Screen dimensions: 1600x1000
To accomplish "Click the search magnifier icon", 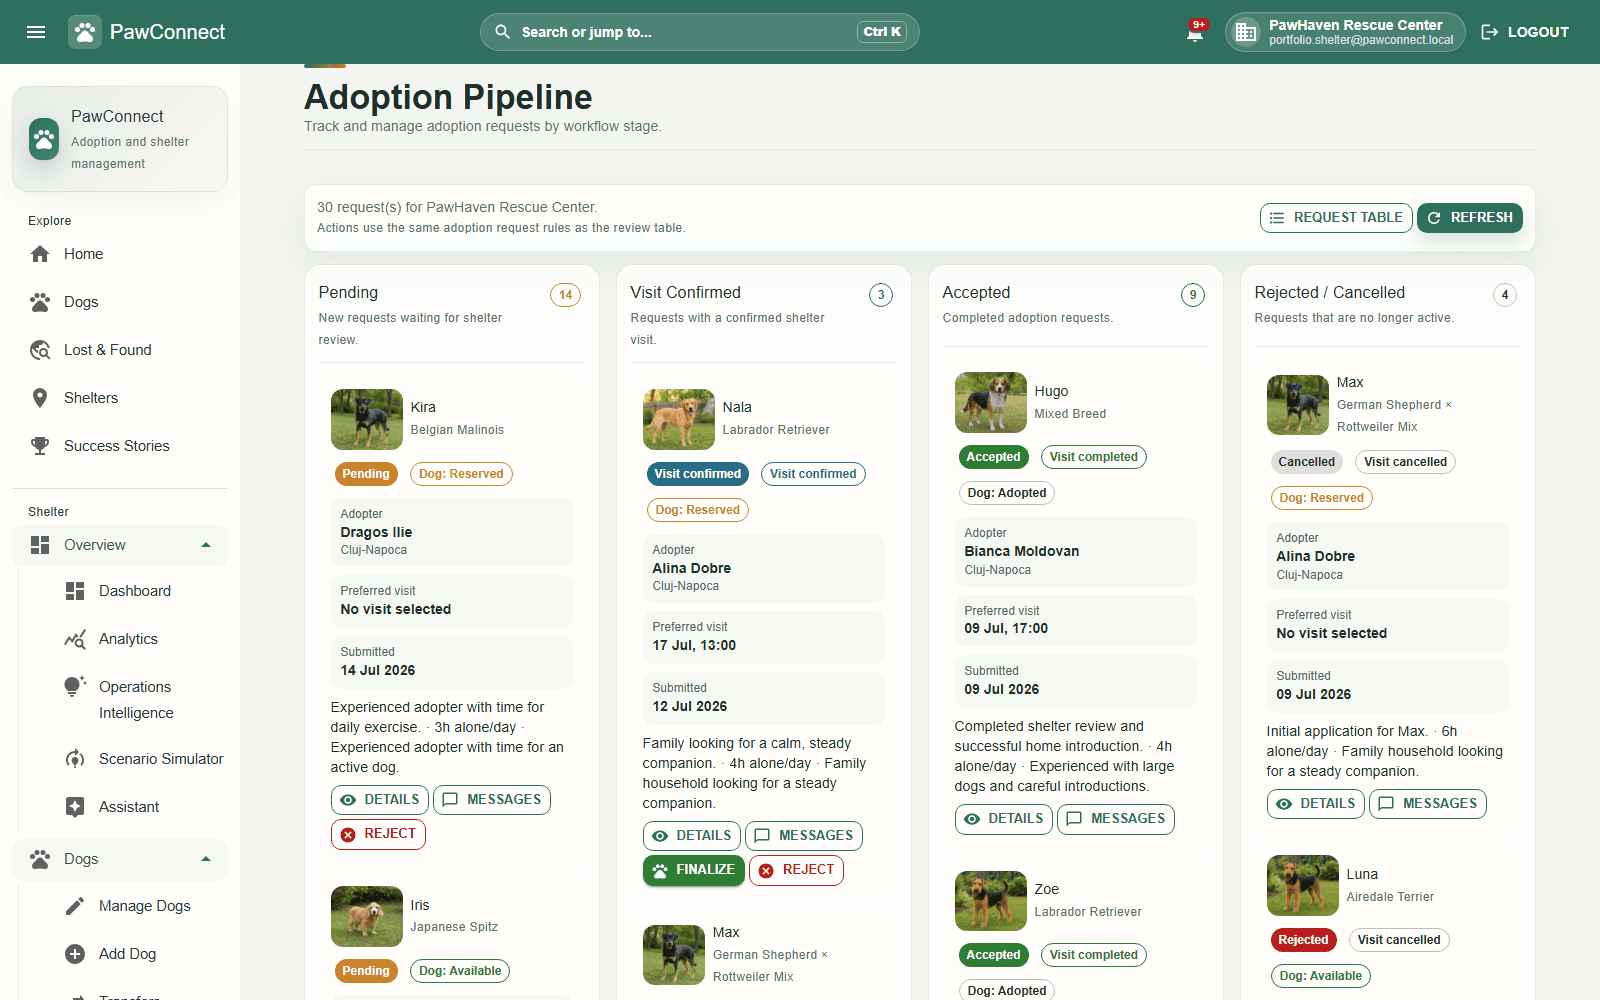I will [x=502, y=32].
